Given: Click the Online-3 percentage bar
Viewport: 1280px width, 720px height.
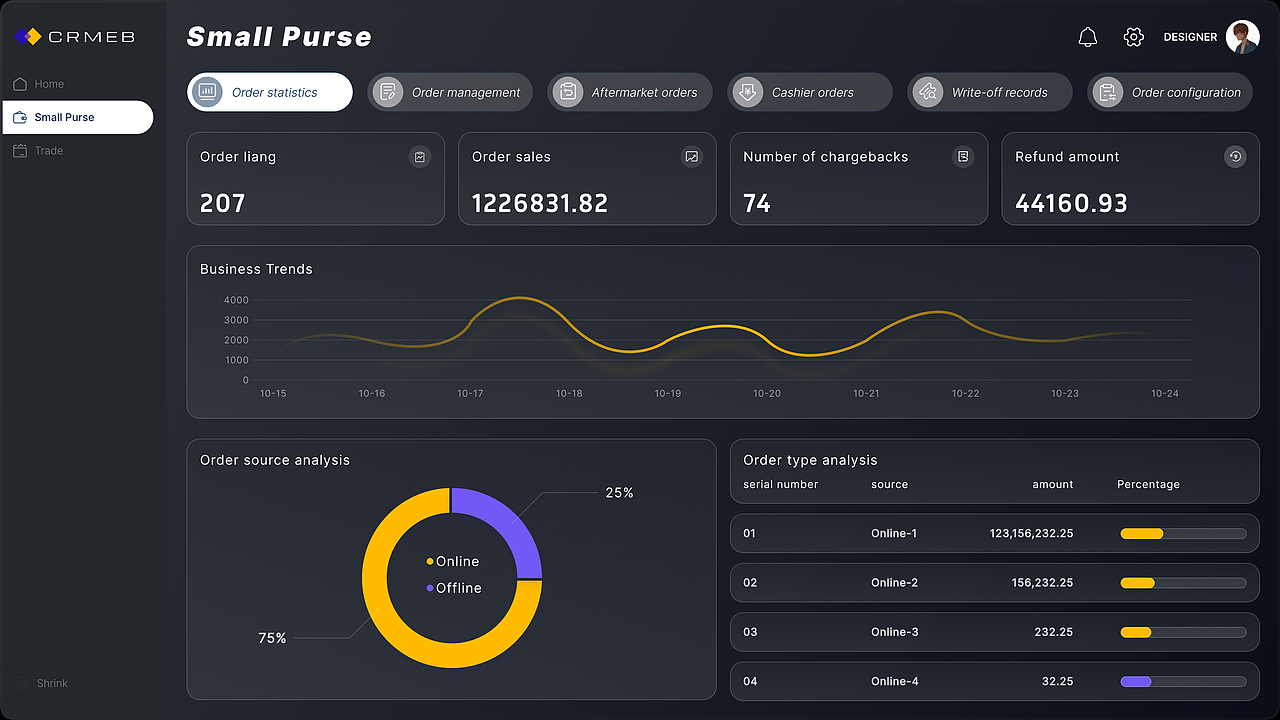Looking at the screenshot, I should point(1183,632).
